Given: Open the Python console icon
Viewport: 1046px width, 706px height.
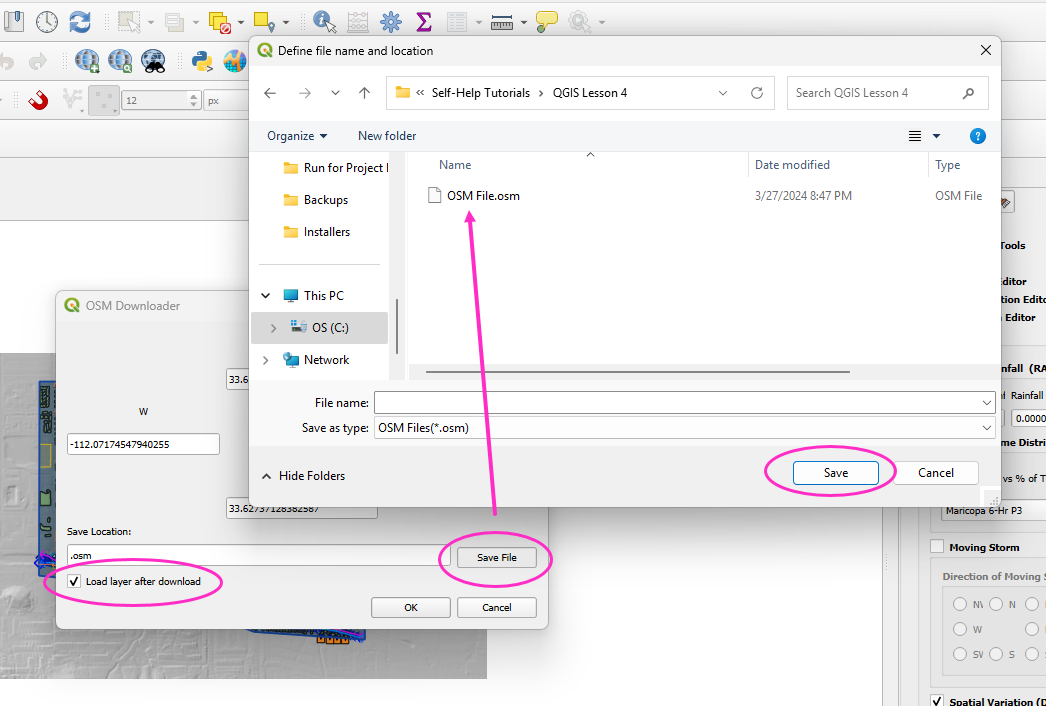Looking at the screenshot, I should click(x=202, y=61).
